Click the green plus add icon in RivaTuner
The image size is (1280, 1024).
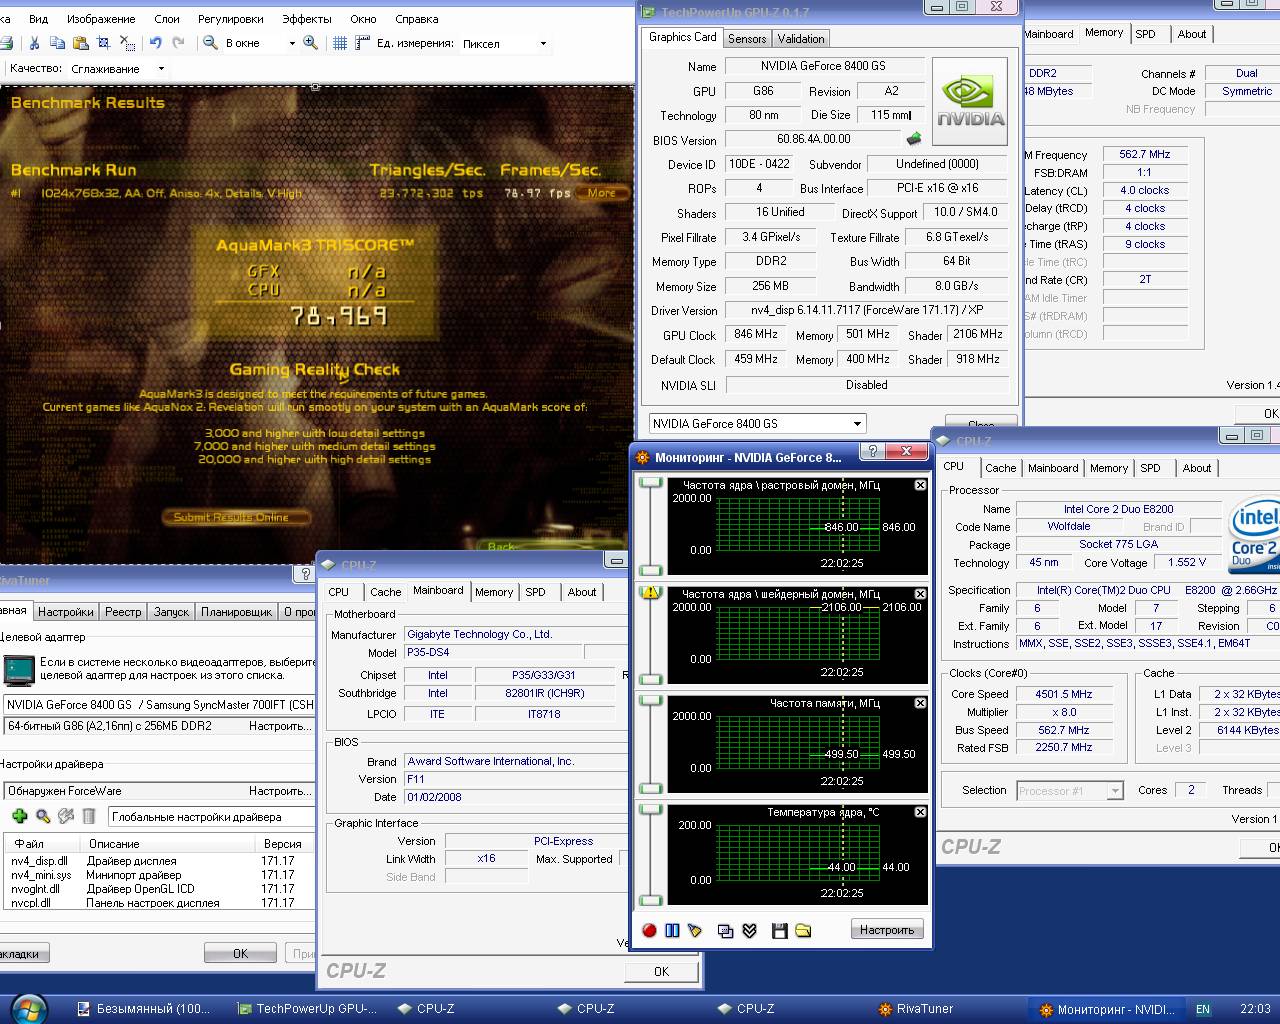[x=19, y=816]
